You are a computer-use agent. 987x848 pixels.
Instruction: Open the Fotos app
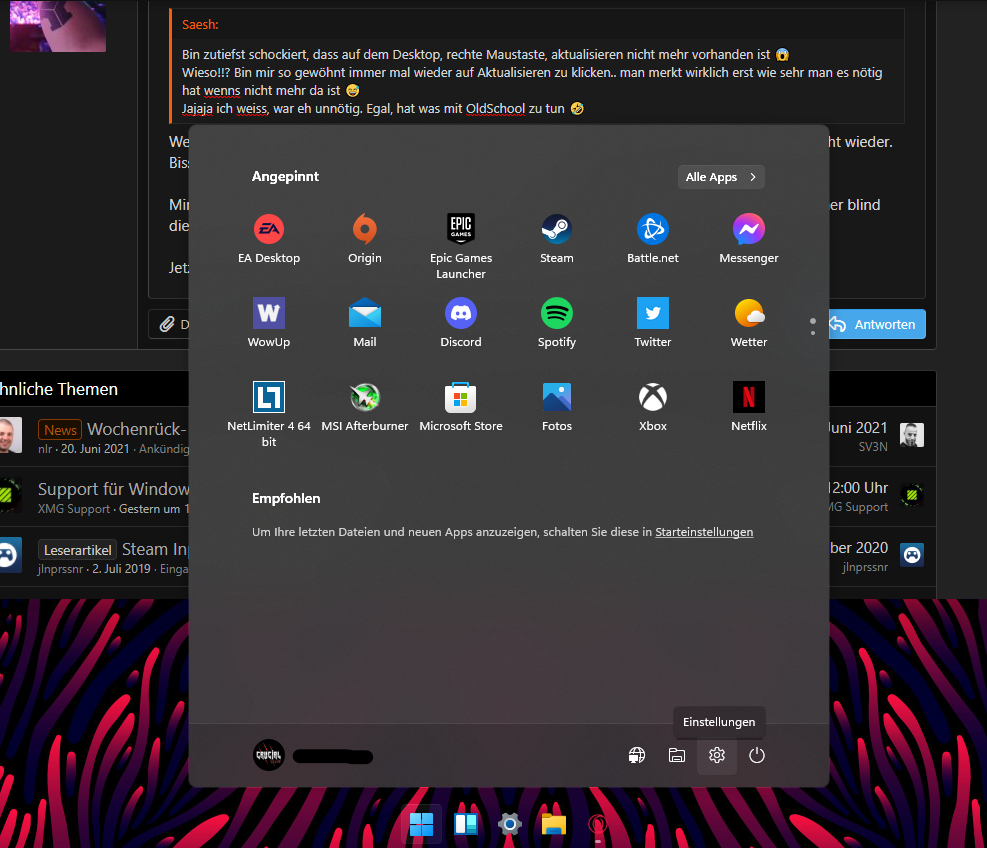coord(556,407)
